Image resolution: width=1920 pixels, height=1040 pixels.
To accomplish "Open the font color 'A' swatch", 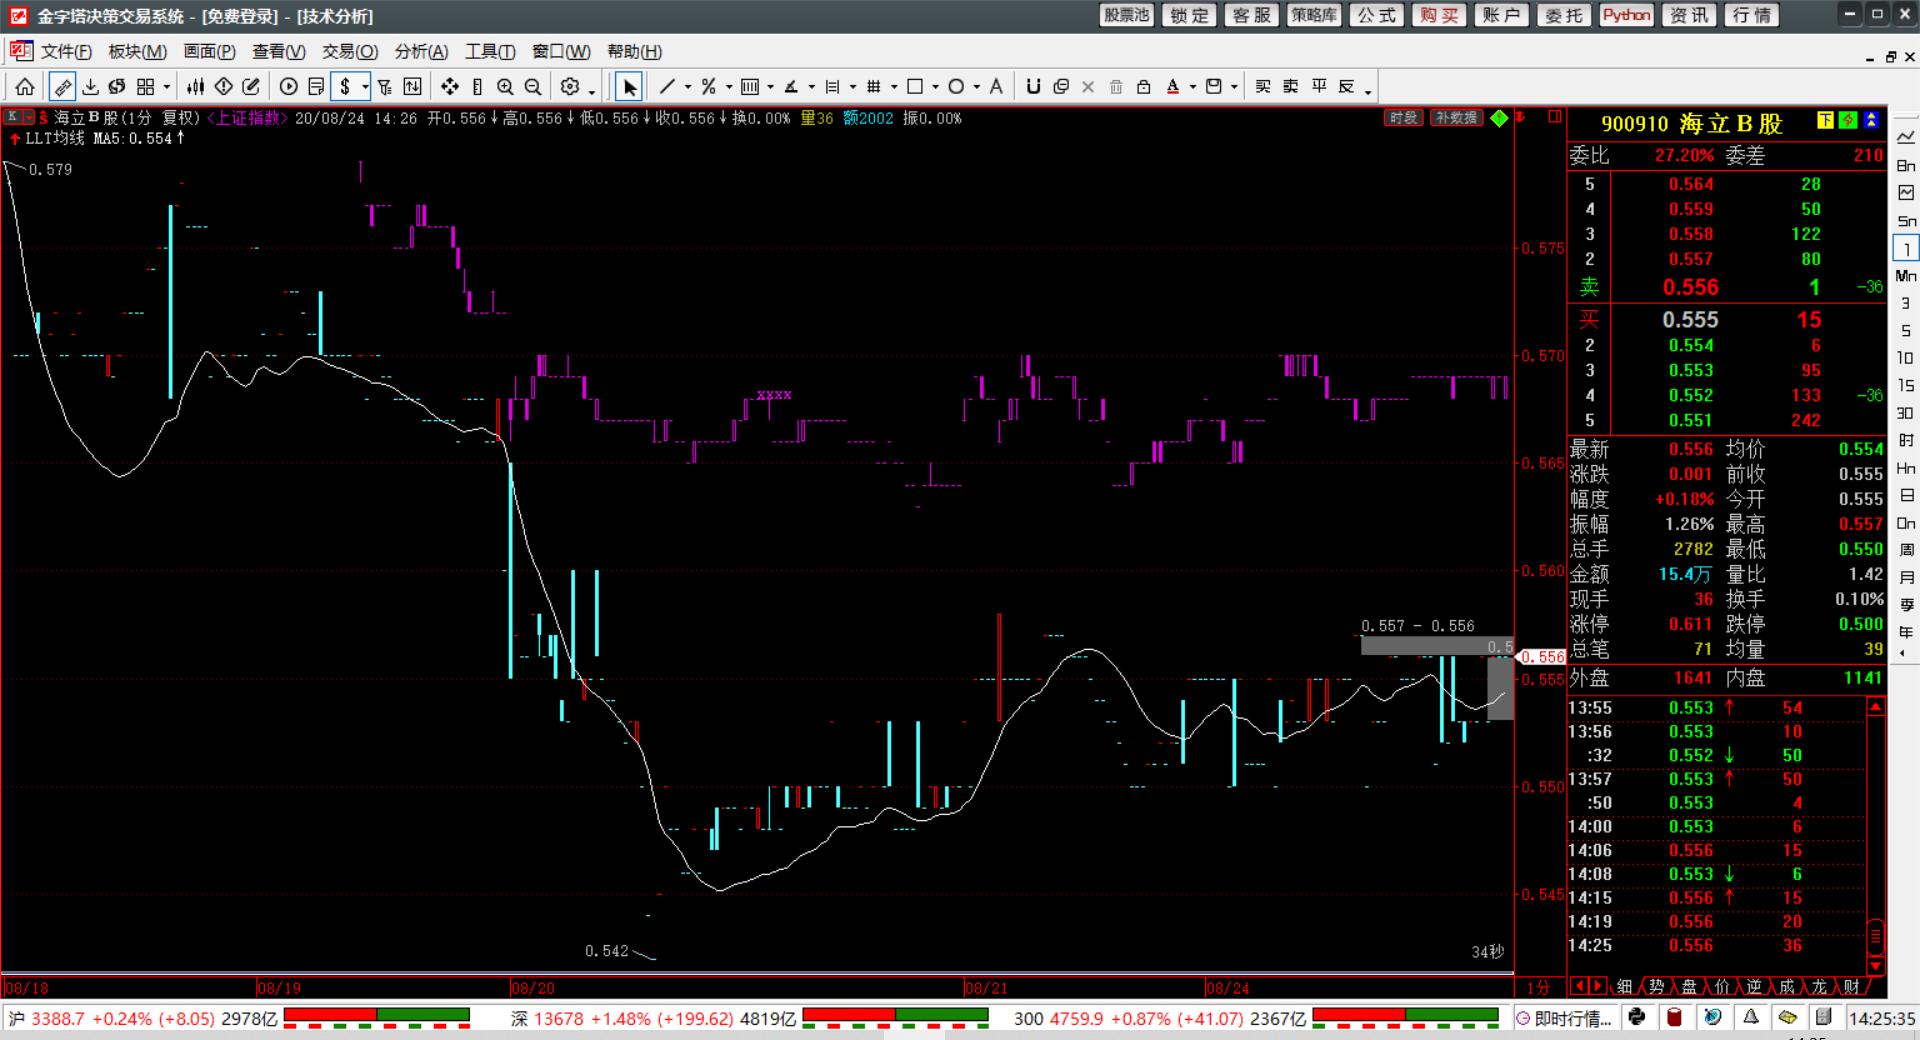I will point(1173,87).
